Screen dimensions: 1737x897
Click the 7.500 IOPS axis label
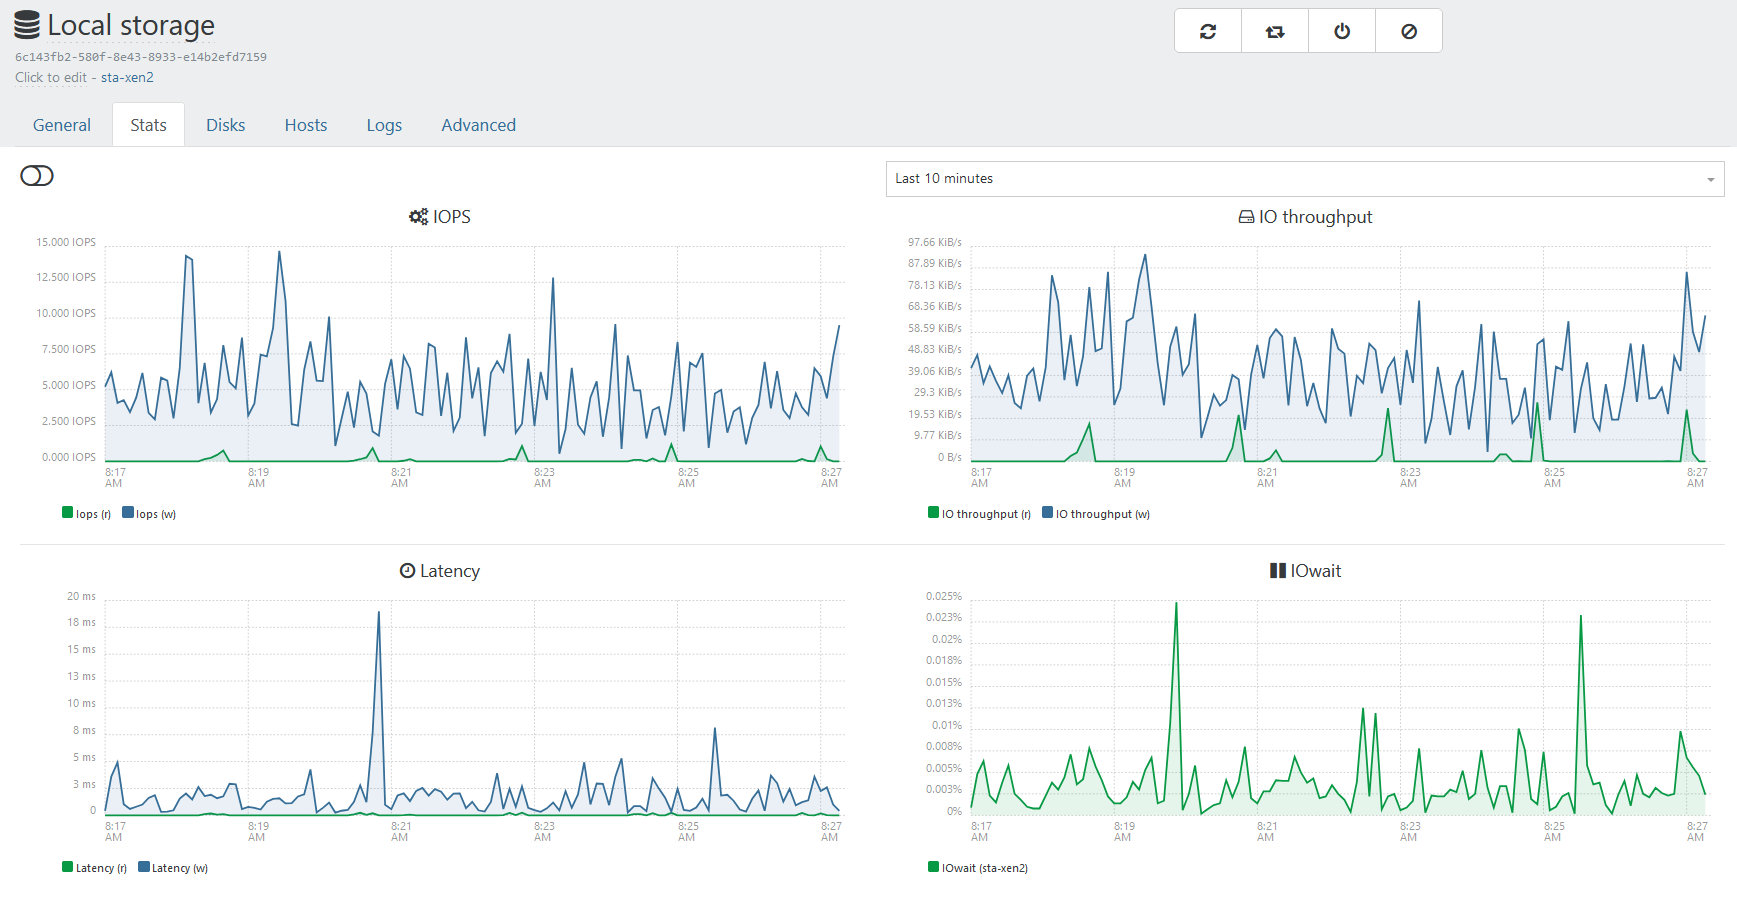point(69,350)
